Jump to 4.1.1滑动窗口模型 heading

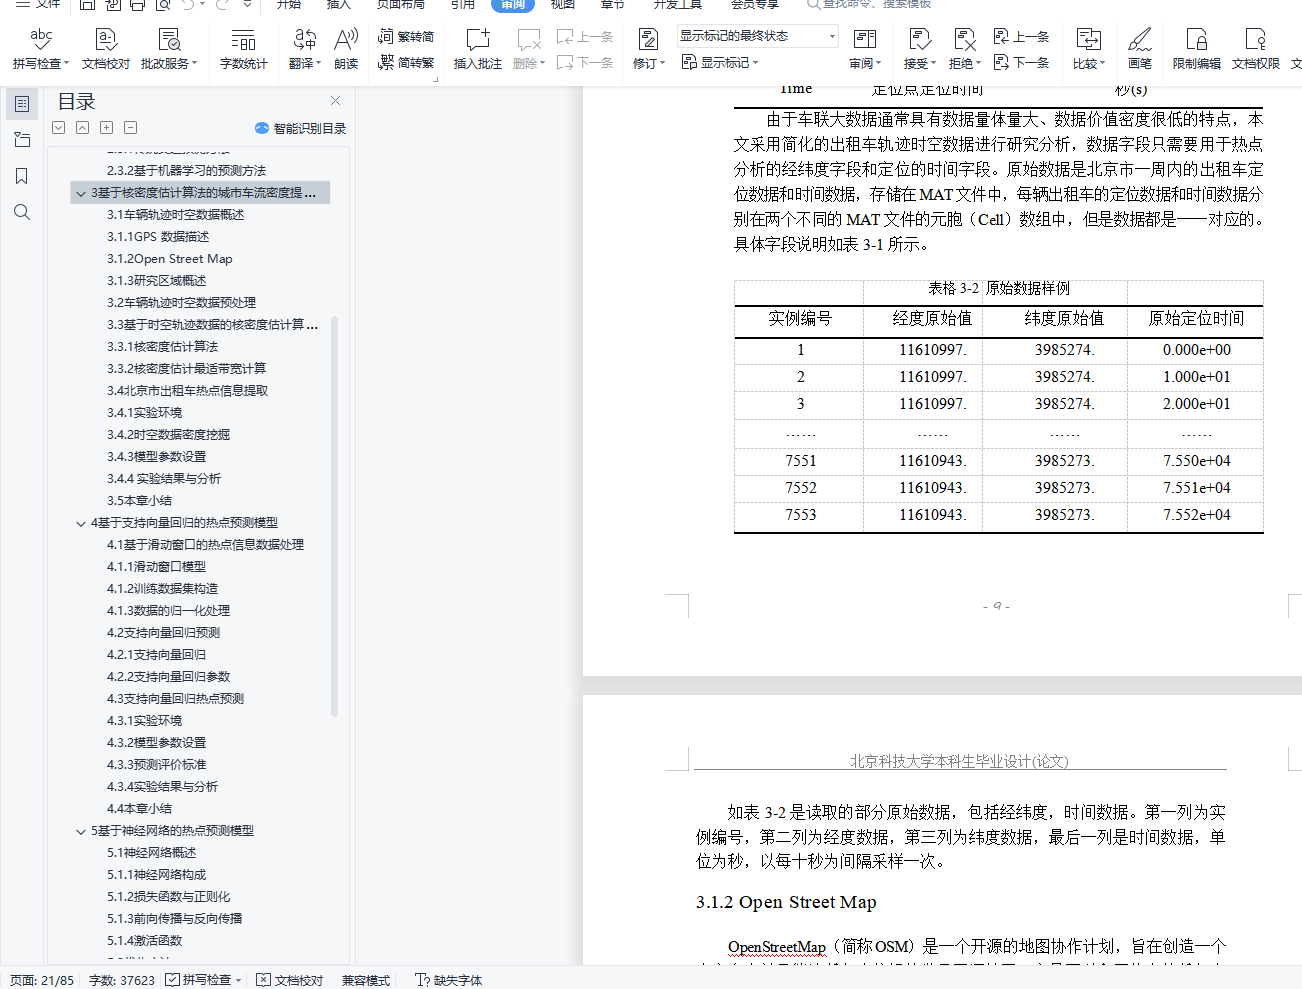156,567
